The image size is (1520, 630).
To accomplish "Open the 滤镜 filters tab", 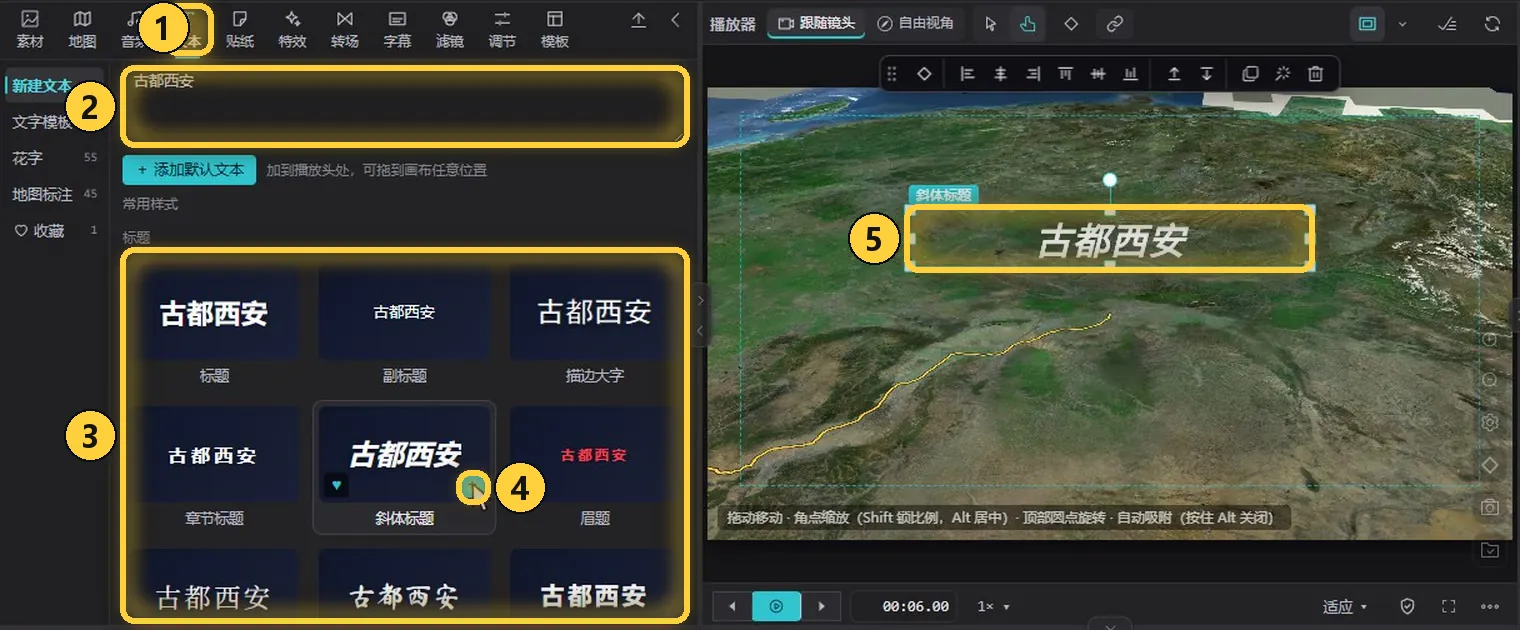I will tap(450, 29).
